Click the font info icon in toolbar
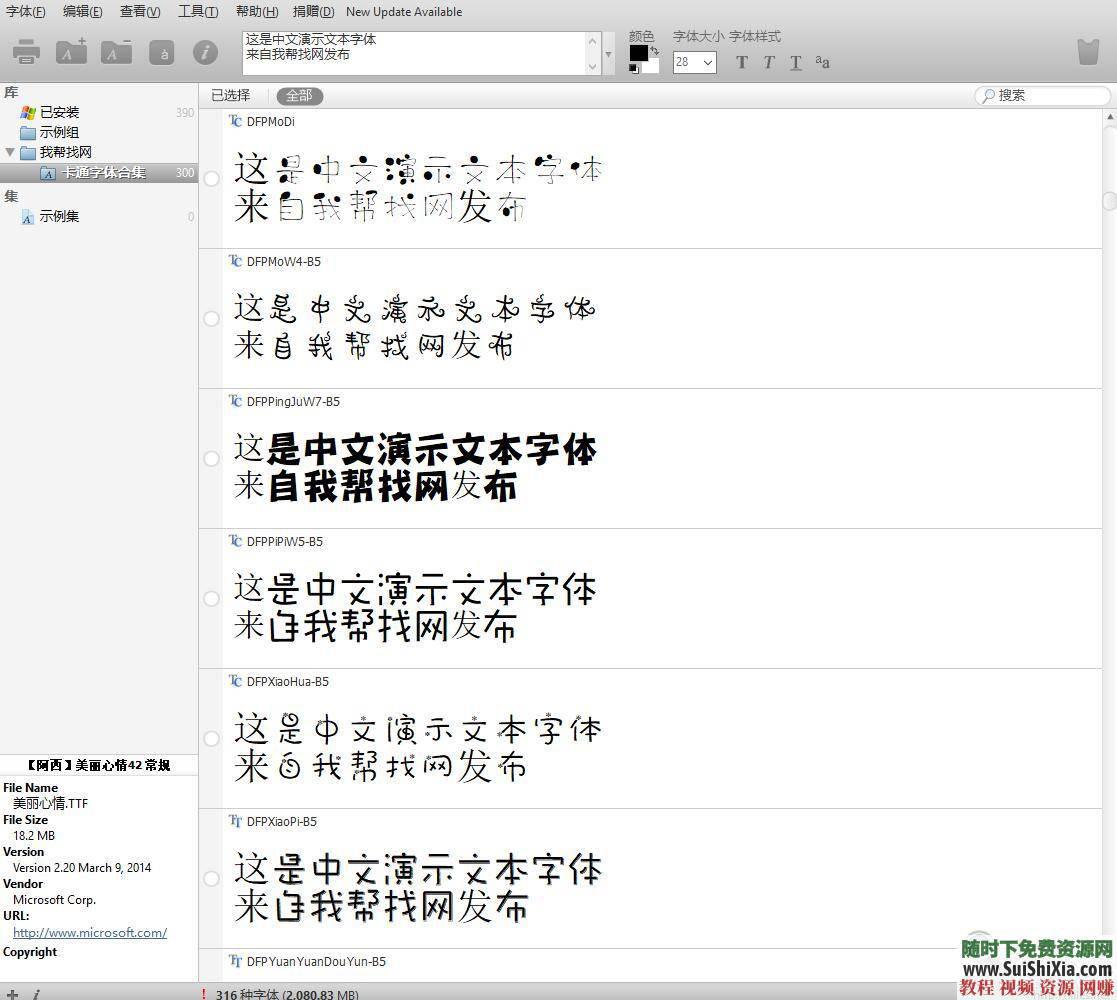This screenshot has width=1117, height=1000. coord(205,52)
